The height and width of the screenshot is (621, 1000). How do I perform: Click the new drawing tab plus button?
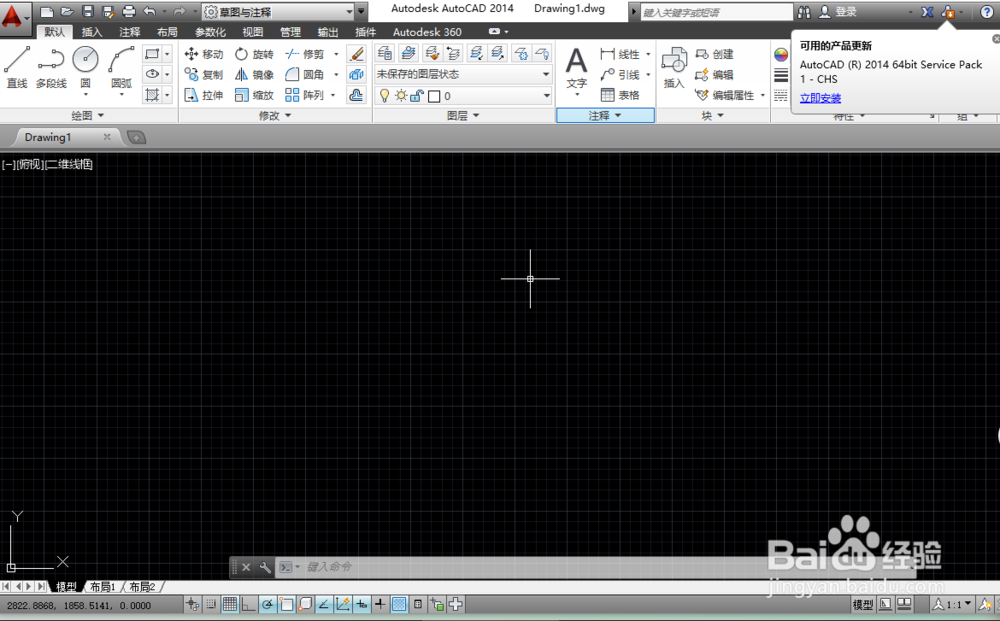pos(136,137)
